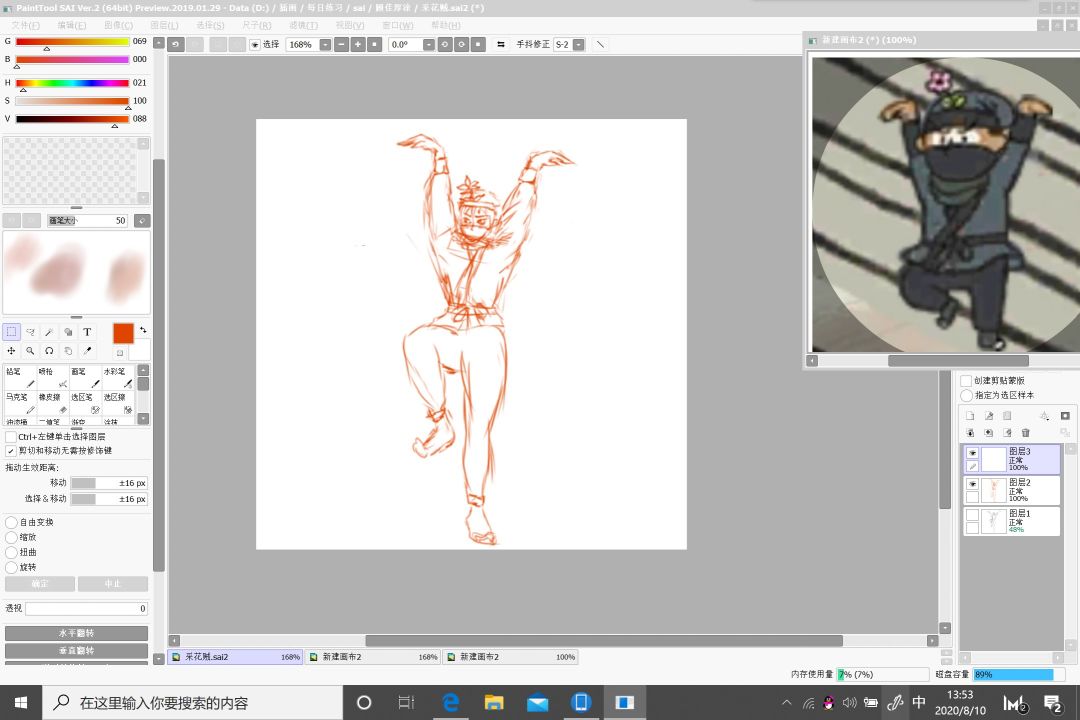Expand the S-2 stabilizer dropdown
Viewport: 1080px width, 720px height.
point(578,45)
